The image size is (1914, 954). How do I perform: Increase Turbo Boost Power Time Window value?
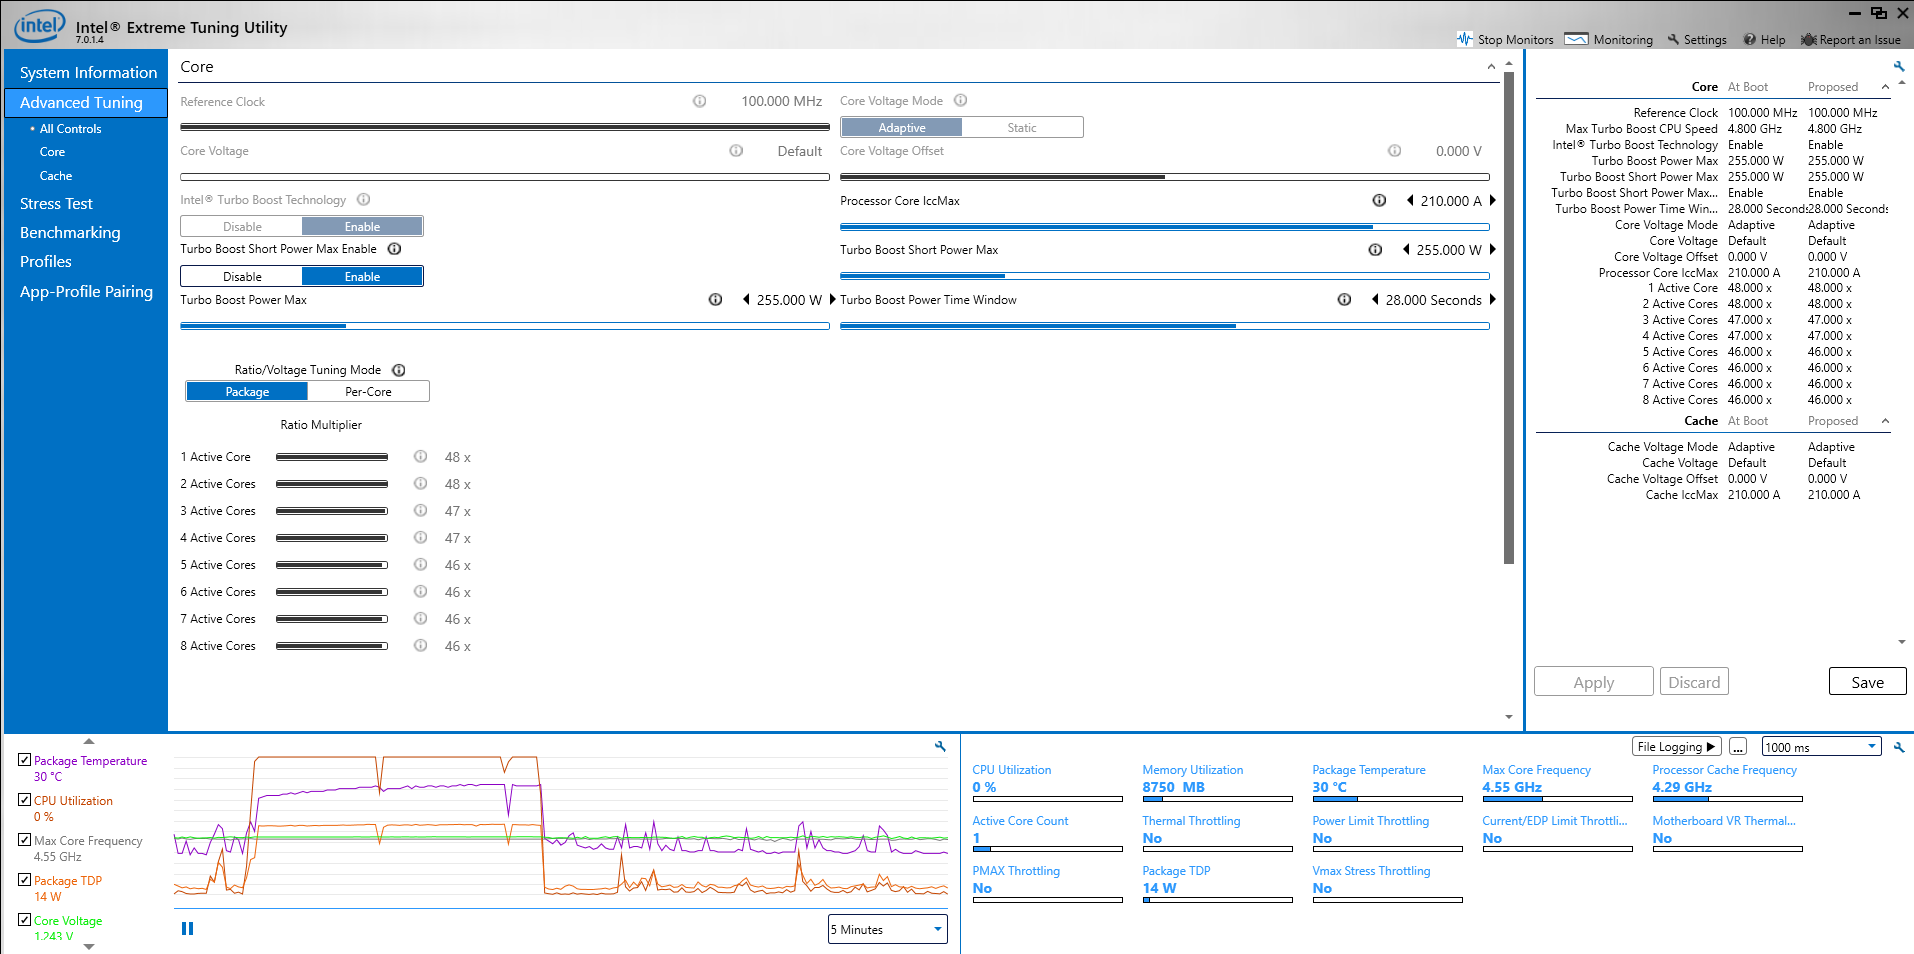(1492, 300)
